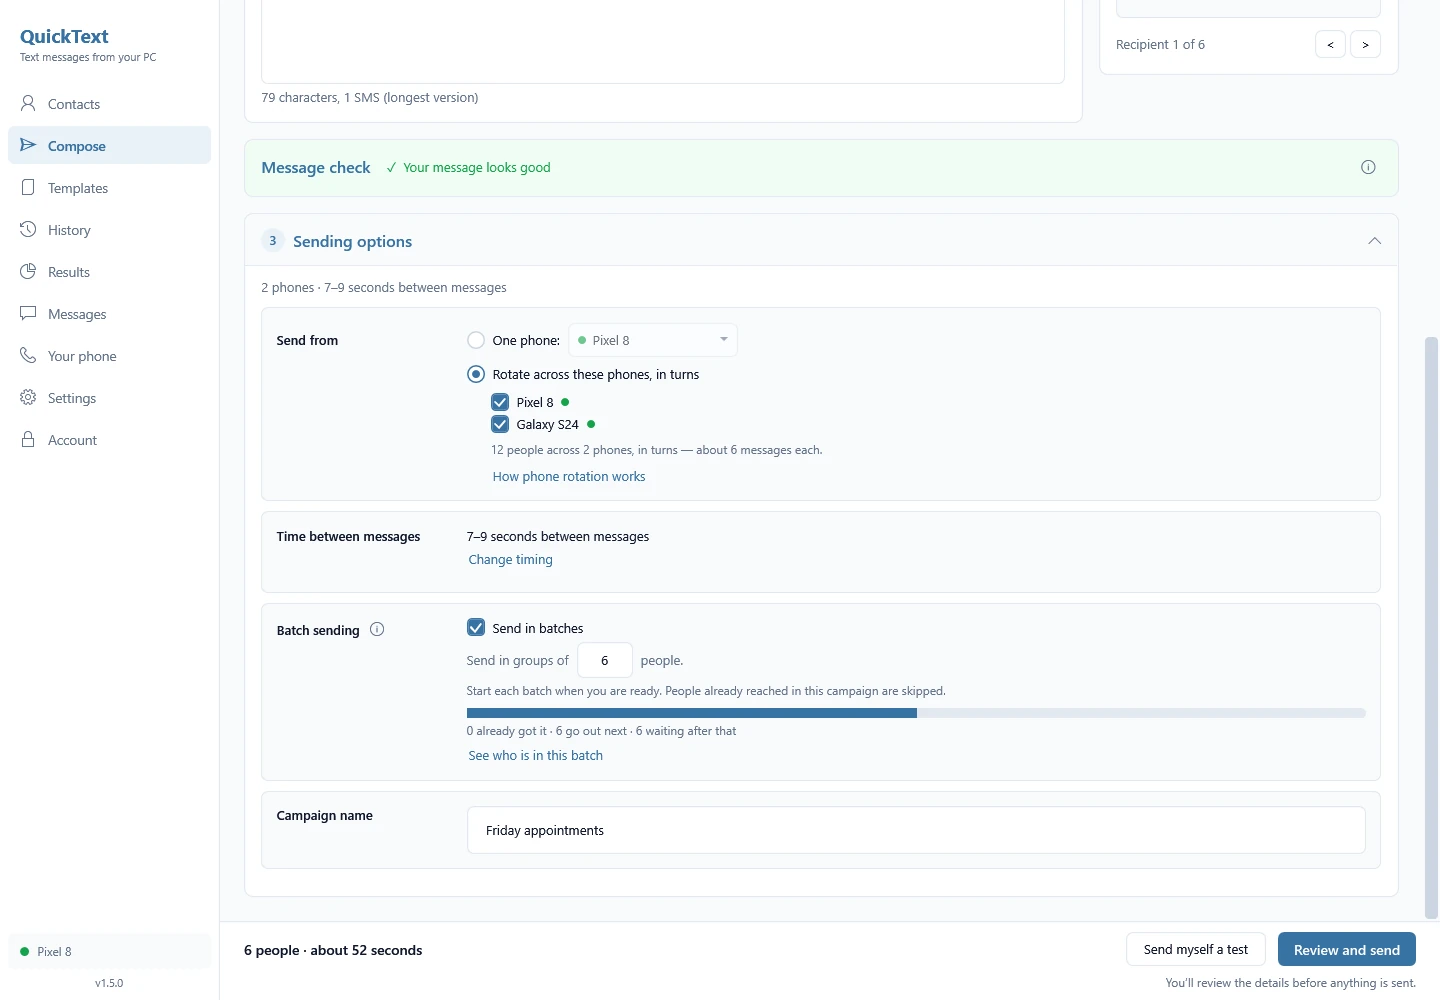Open Contacts via its person icon
Image resolution: width=1440 pixels, height=1000 pixels.
coord(28,103)
